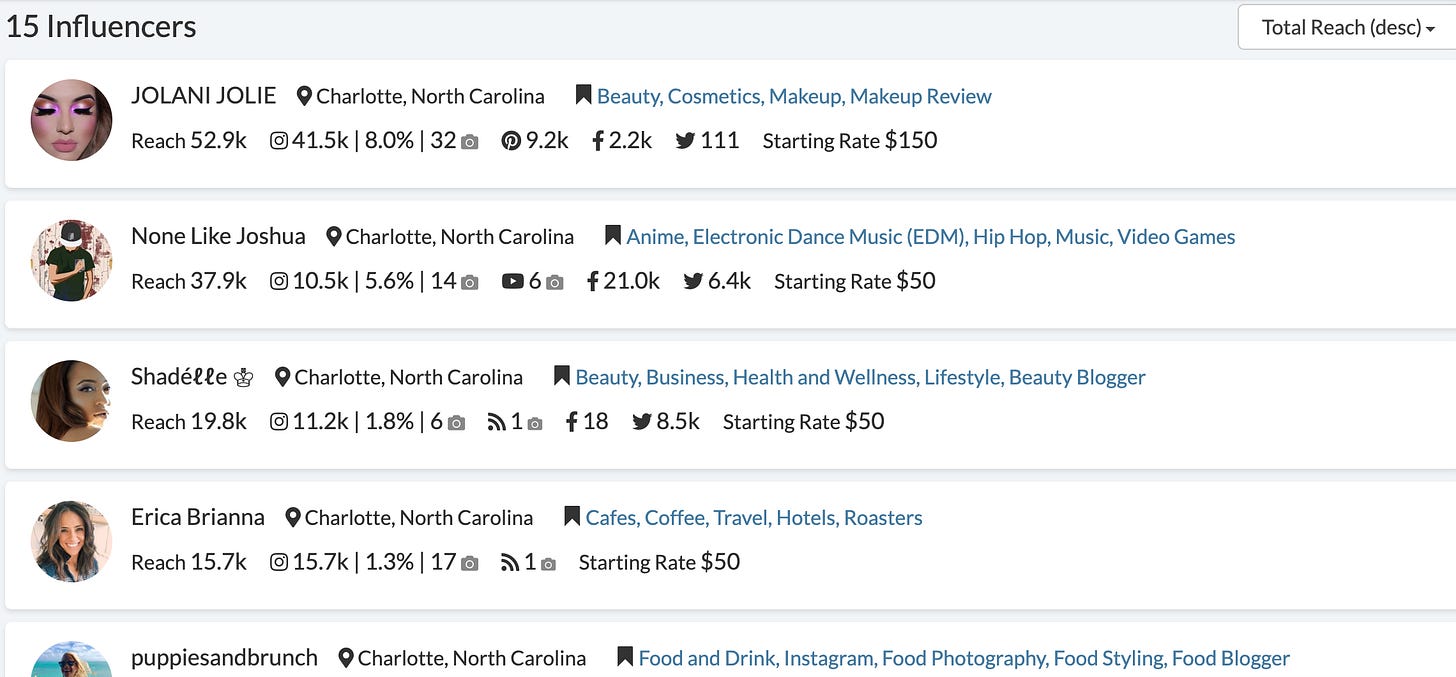This screenshot has height=677, width=1456.
Task: Click the Cafes, Coffee, Travel categories link
Action: click(x=754, y=518)
